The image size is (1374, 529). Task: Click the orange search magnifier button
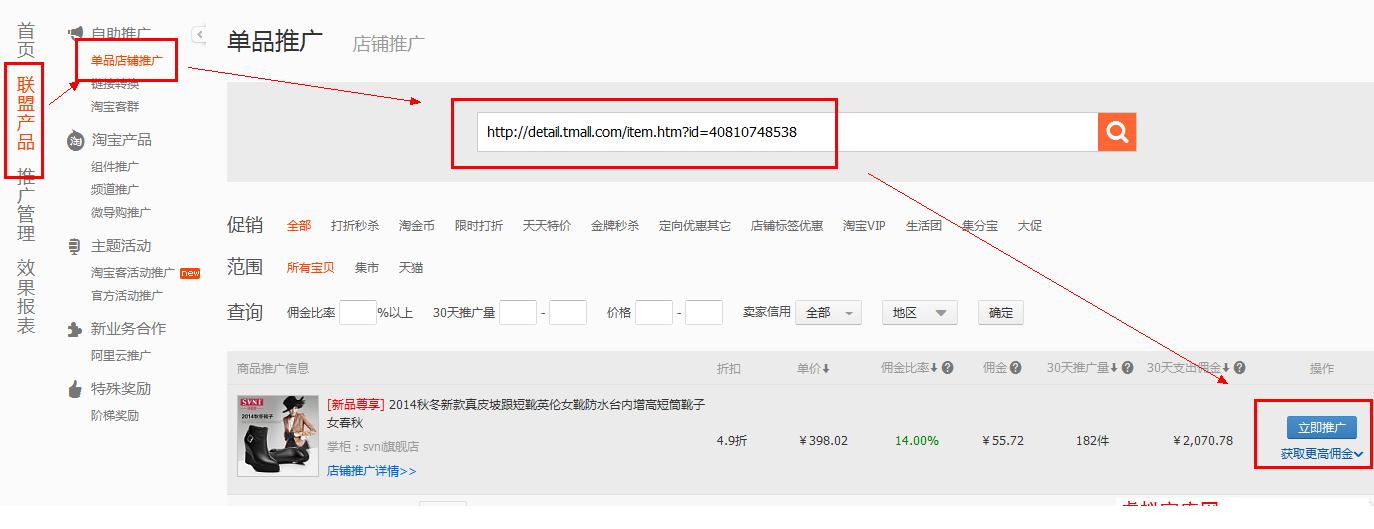(1117, 132)
